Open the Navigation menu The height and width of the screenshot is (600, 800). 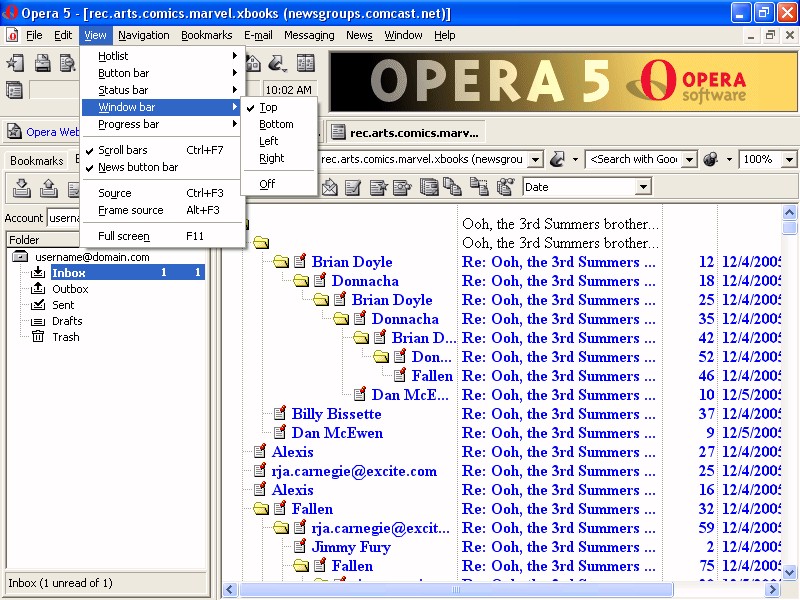(144, 35)
